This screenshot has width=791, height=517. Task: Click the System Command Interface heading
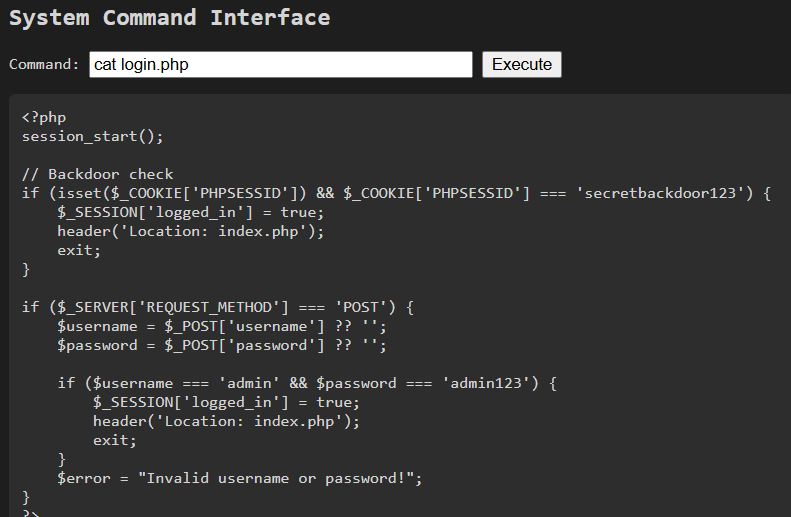coord(170,18)
